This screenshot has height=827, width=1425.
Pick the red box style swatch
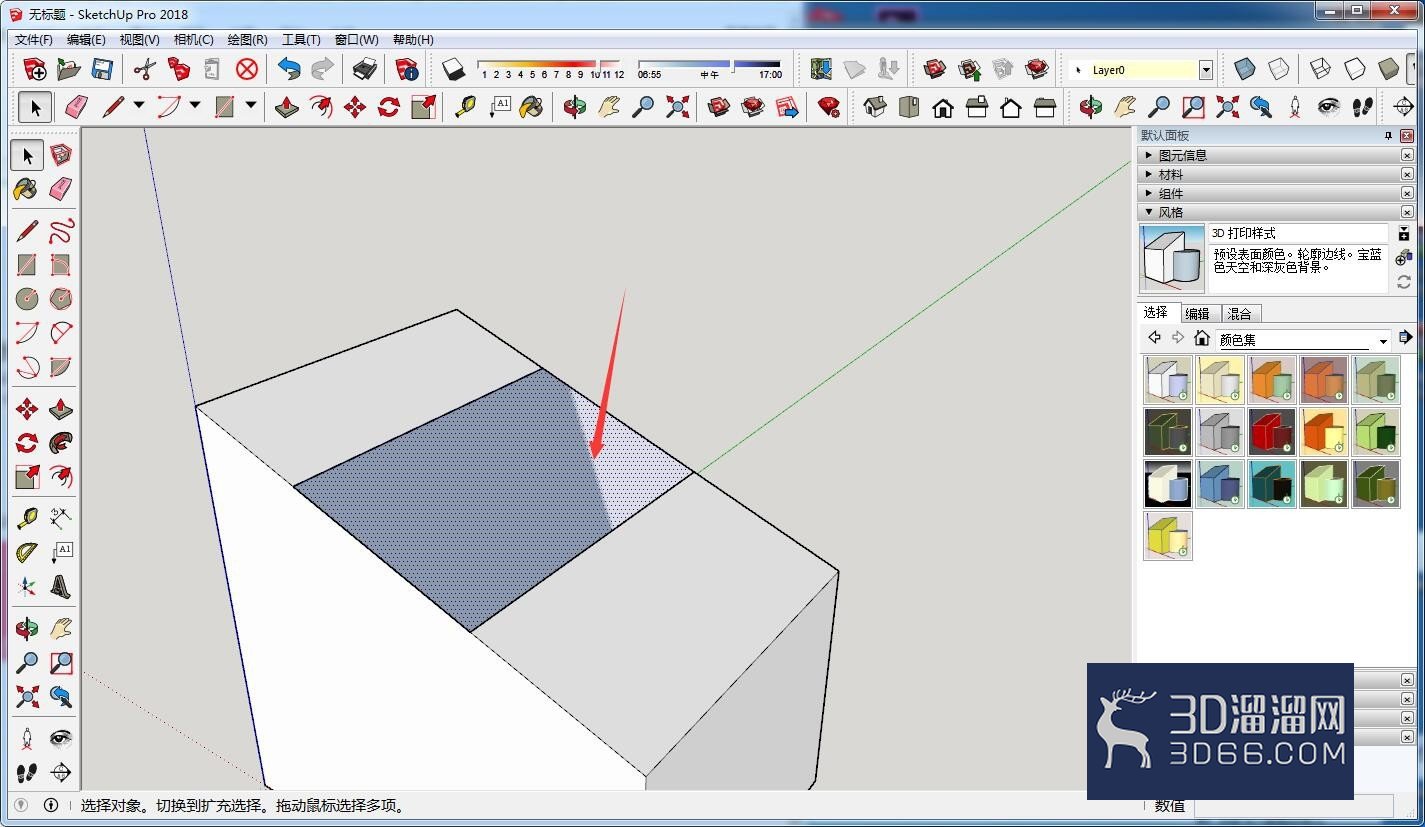(x=1272, y=432)
